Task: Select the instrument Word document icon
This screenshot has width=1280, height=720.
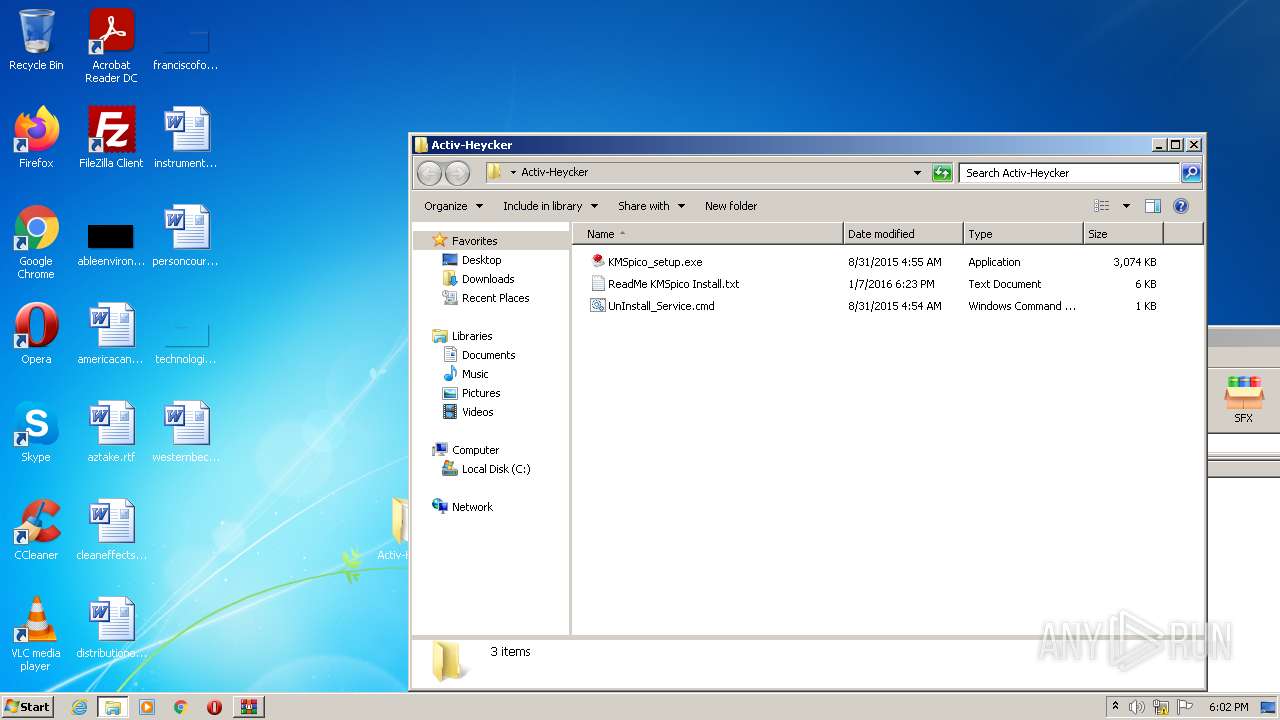Action: point(186,138)
